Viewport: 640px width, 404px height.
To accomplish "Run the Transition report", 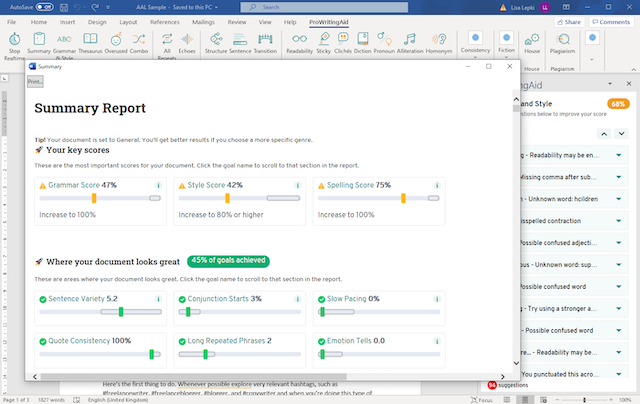I will pos(265,39).
